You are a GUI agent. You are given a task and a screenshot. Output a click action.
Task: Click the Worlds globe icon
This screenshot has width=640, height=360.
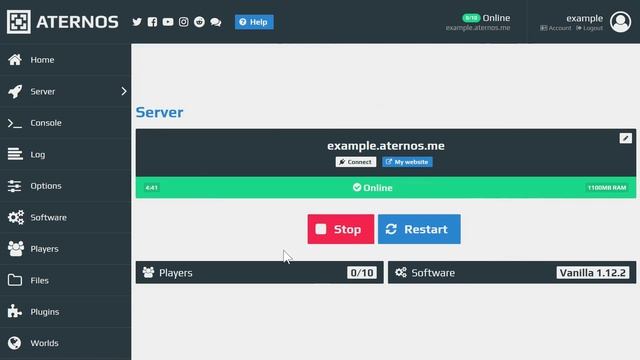[14, 343]
